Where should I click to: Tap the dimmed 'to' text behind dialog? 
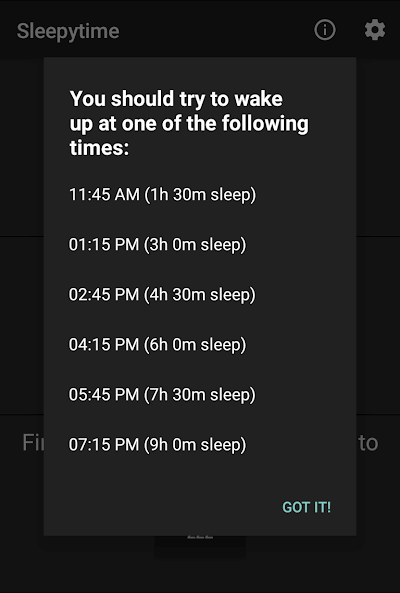[x=368, y=443]
